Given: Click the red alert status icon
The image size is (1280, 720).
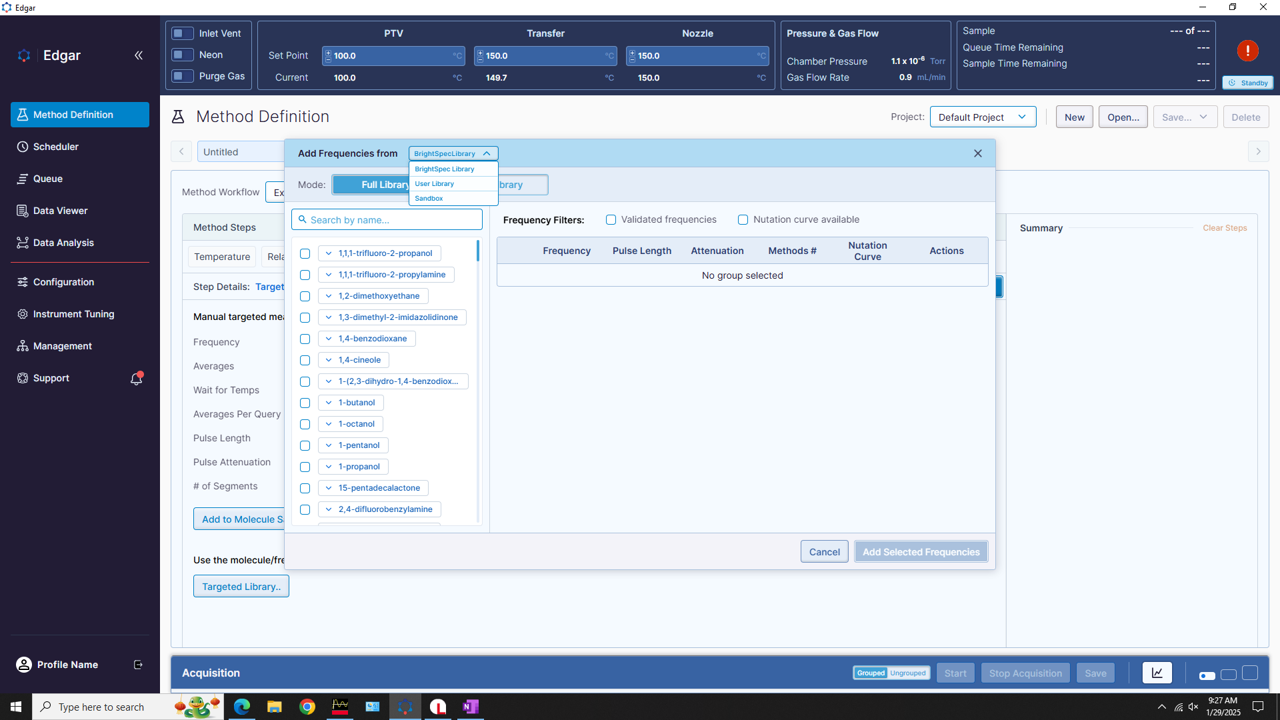Looking at the screenshot, I should pyautogui.click(x=1247, y=50).
